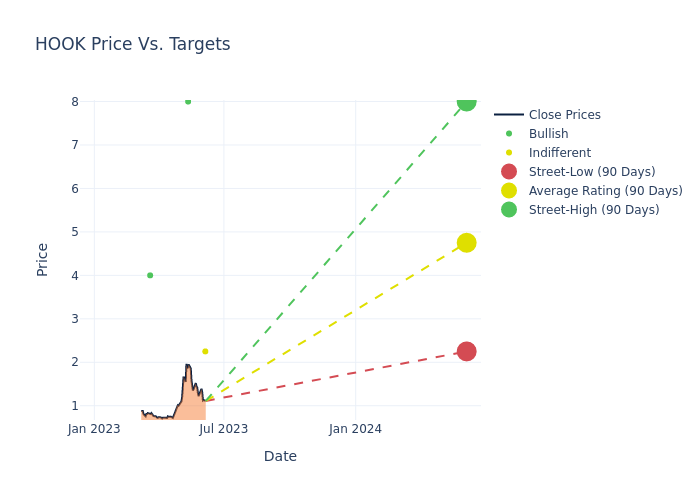
Task: Toggle the Street-High (90 Days) legend label
Action: pyautogui.click(x=593, y=210)
